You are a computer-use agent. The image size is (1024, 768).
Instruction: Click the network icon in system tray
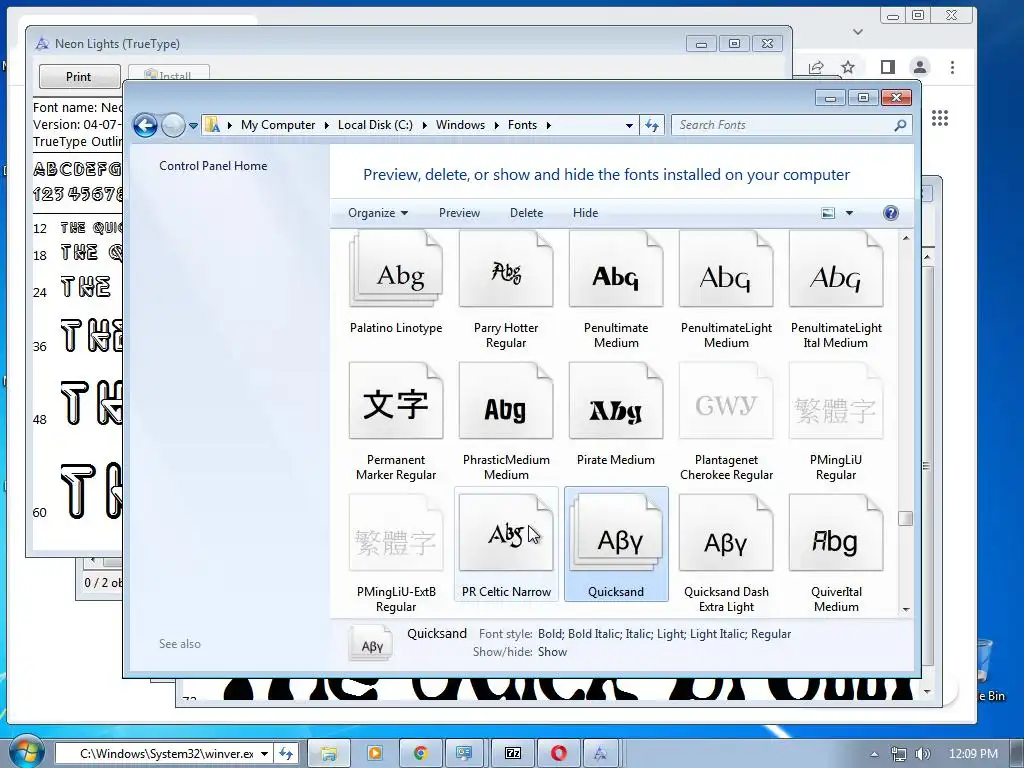pos(899,754)
